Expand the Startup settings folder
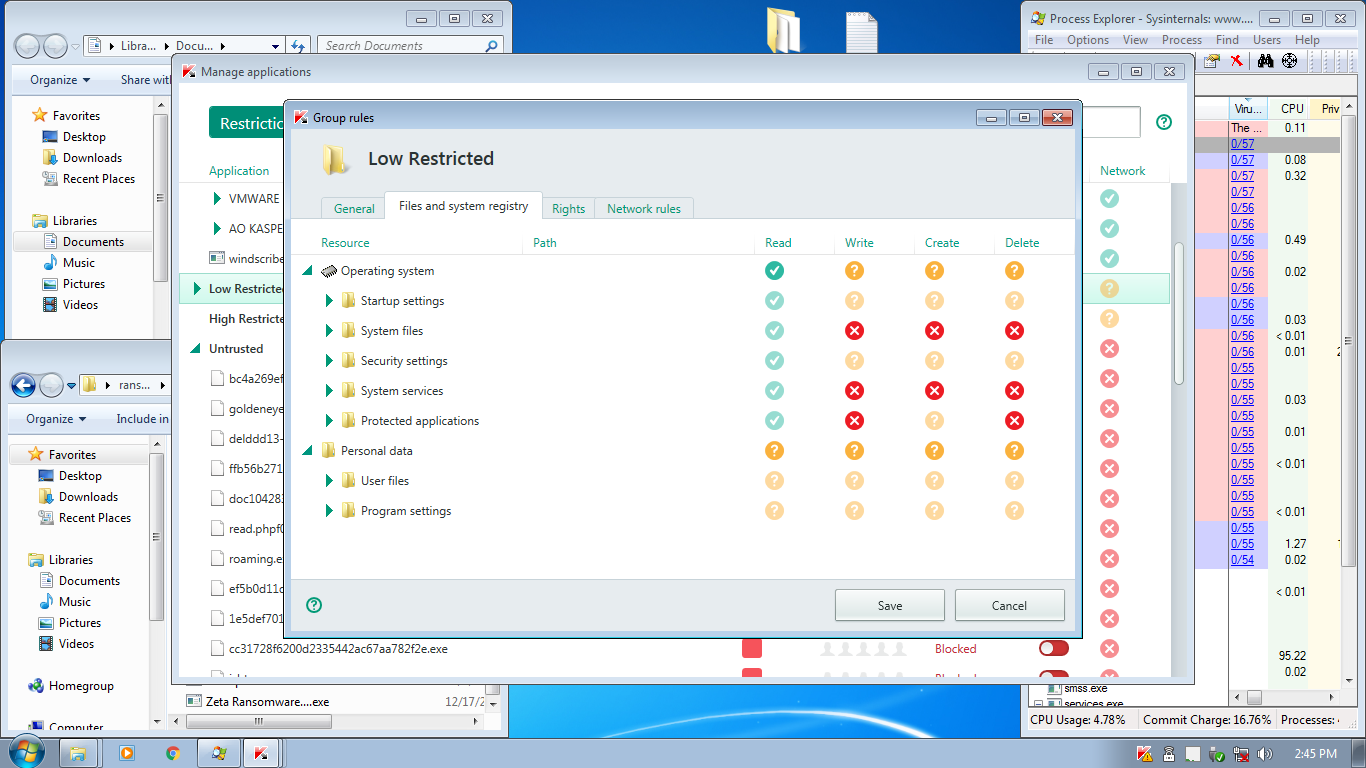Image resolution: width=1366 pixels, height=768 pixels. tap(329, 301)
